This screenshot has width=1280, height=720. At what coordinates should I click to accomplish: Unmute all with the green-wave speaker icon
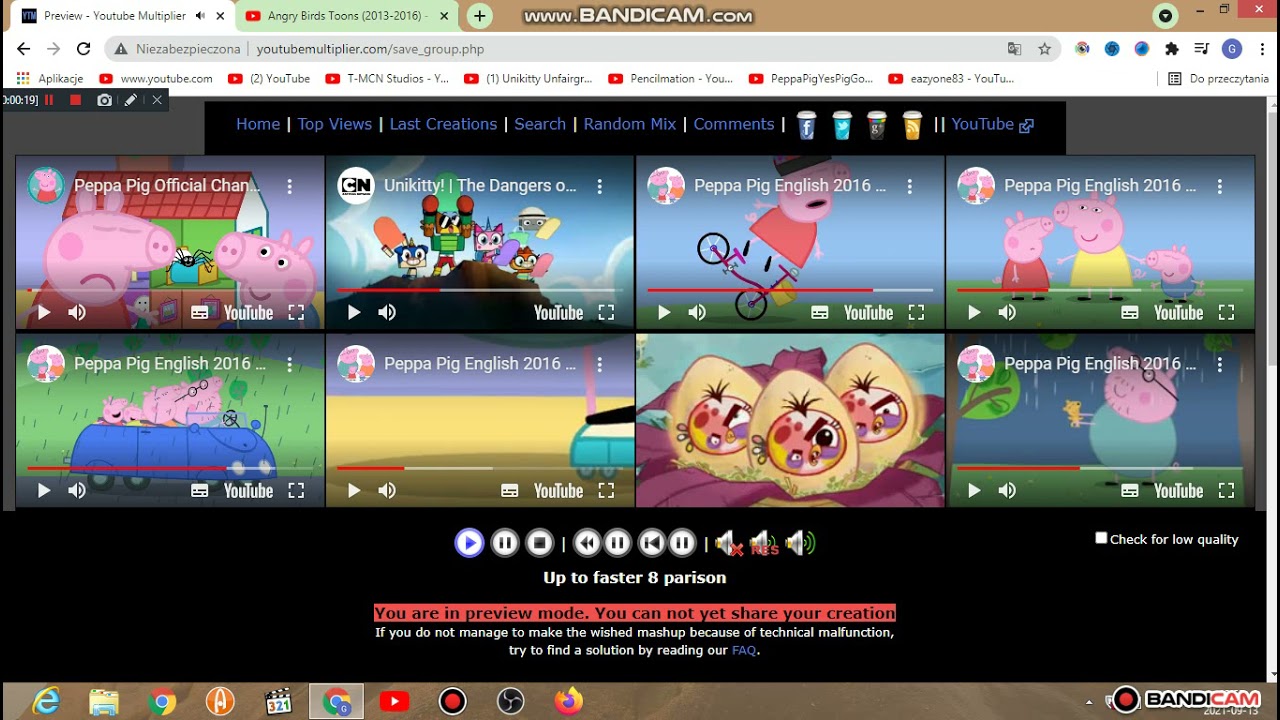tap(800, 543)
